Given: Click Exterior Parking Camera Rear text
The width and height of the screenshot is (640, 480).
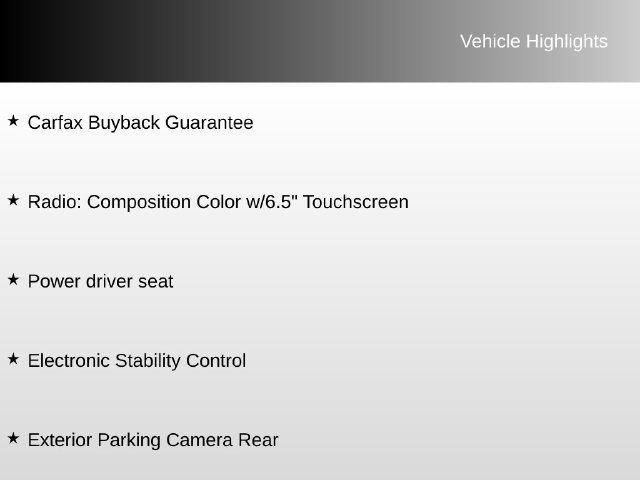Looking at the screenshot, I should point(153,440).
